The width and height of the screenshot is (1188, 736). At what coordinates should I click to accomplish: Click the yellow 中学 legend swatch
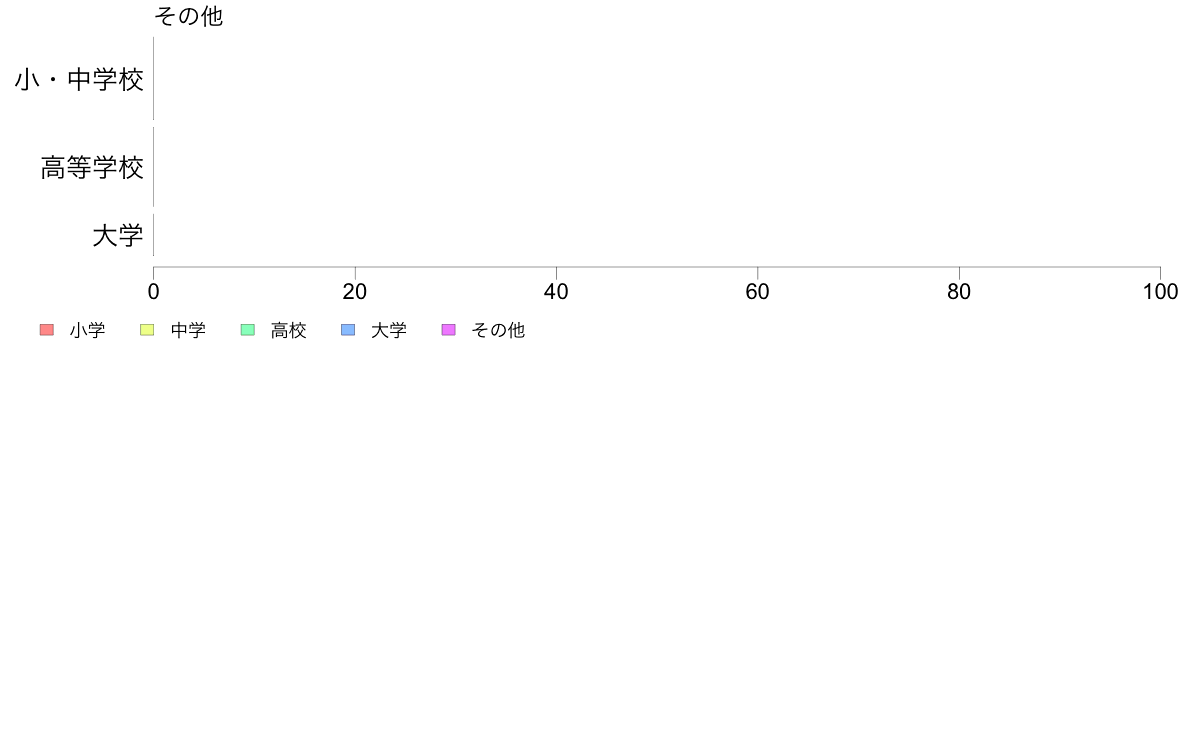tap(147, 330)
